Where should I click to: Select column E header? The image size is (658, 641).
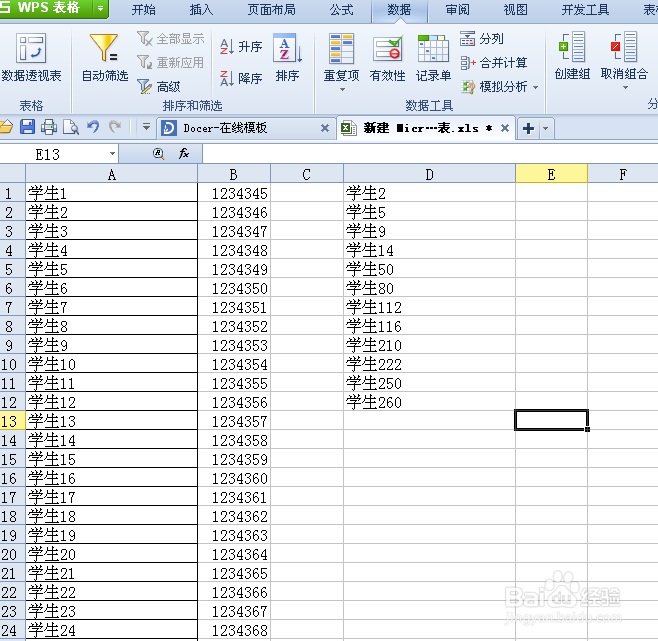click(x=551, y=174)
